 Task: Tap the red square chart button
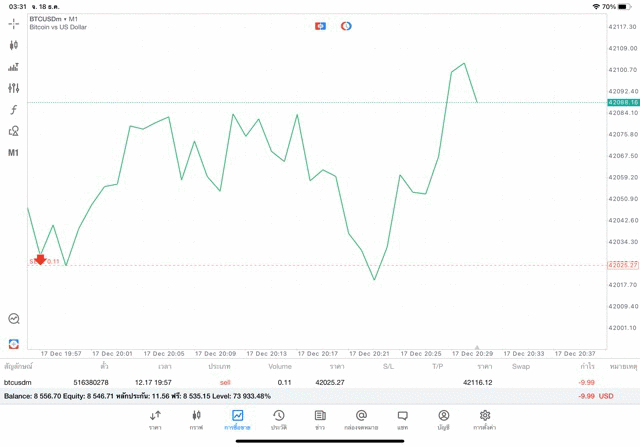pos(320,25)
